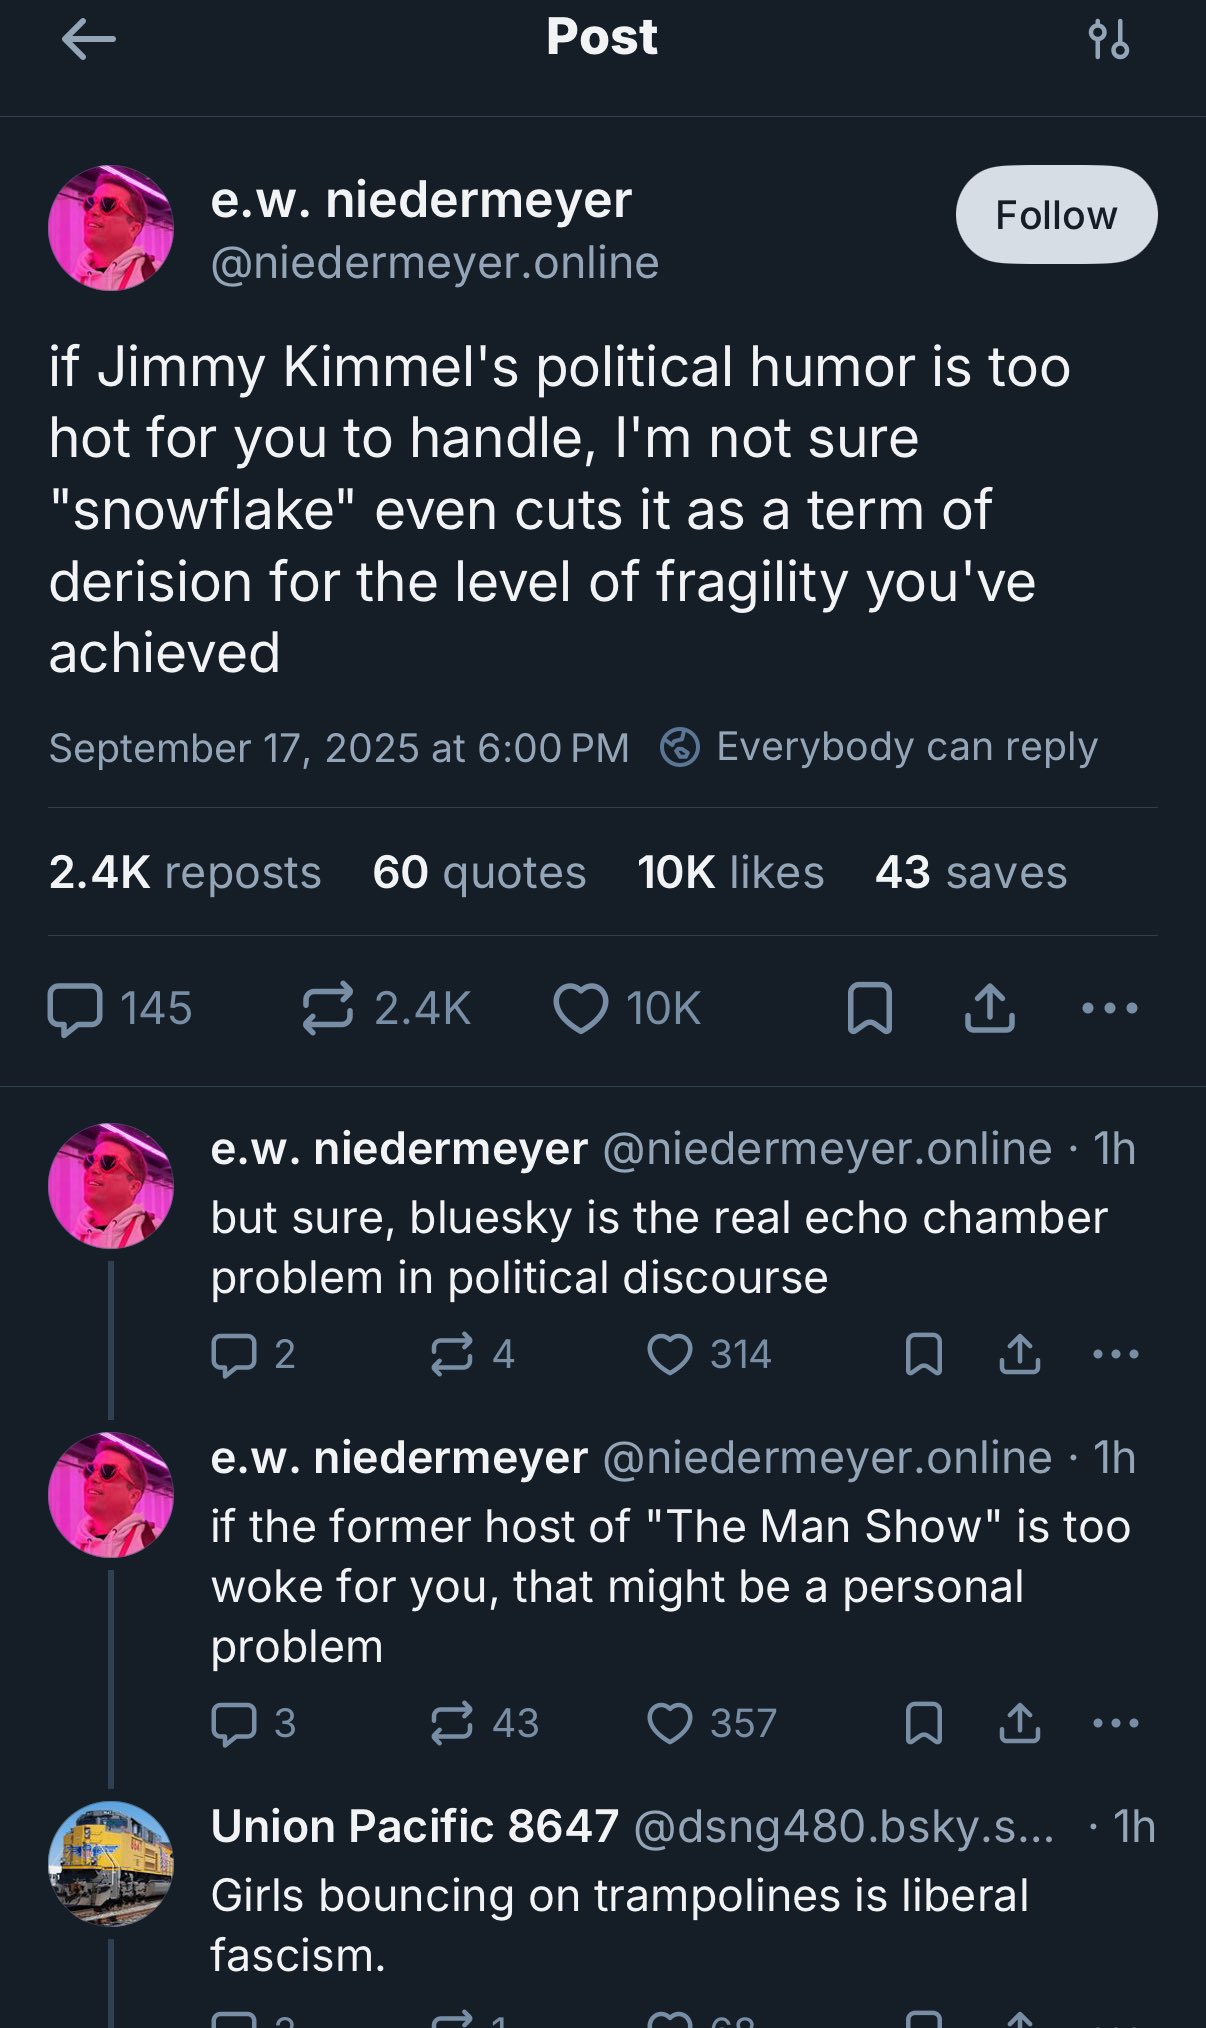Open Union Pacific 8647 train avatar
Image resolution: width=1206 pixels, height=2028 pixels.
[111, 1863]
